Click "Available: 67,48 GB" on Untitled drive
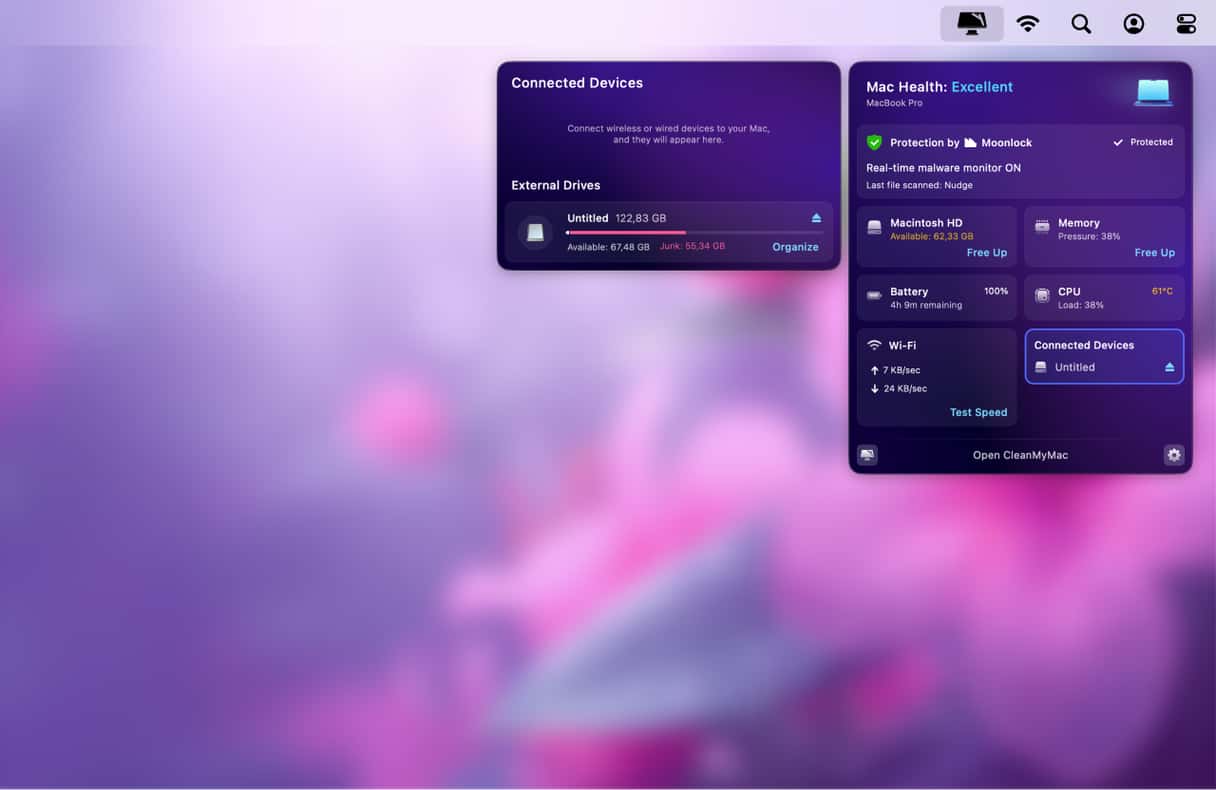Viewport: 1216px width, 790px height. 608,247
